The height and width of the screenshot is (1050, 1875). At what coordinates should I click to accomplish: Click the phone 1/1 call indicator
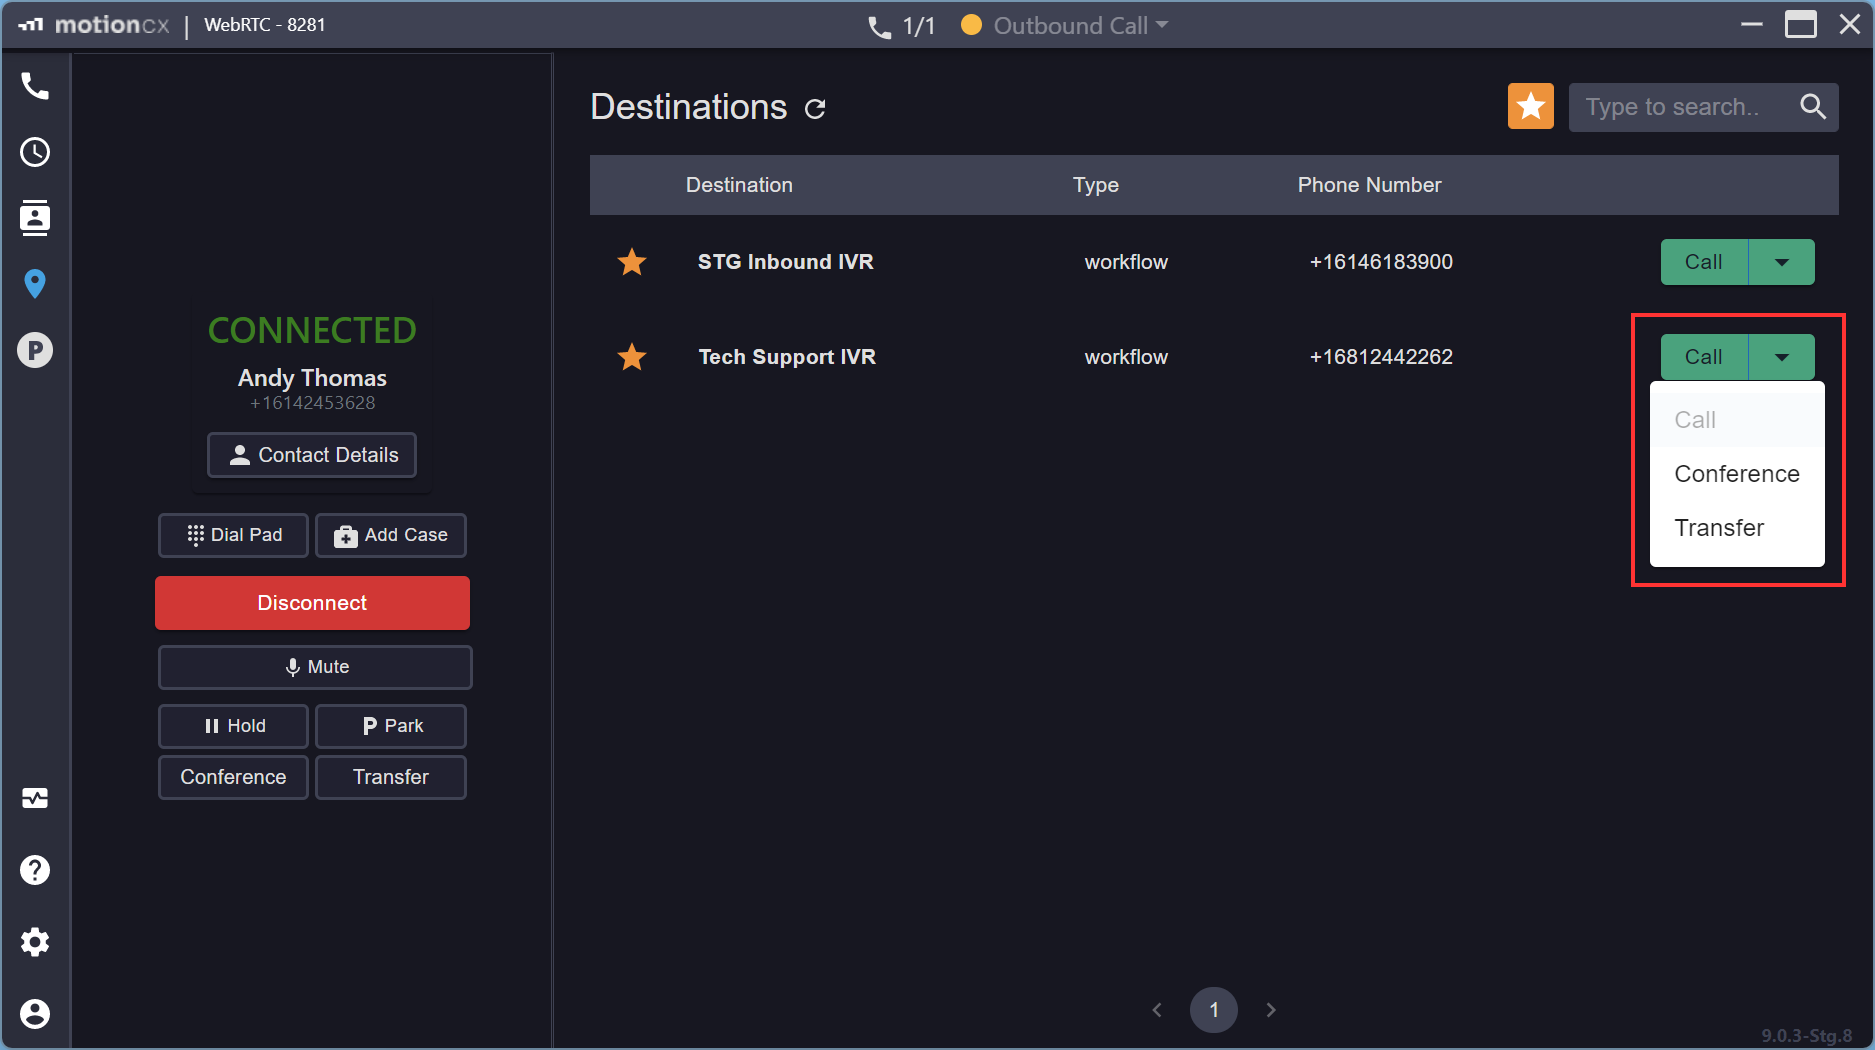pyautogui.click(x=901, y=26)
